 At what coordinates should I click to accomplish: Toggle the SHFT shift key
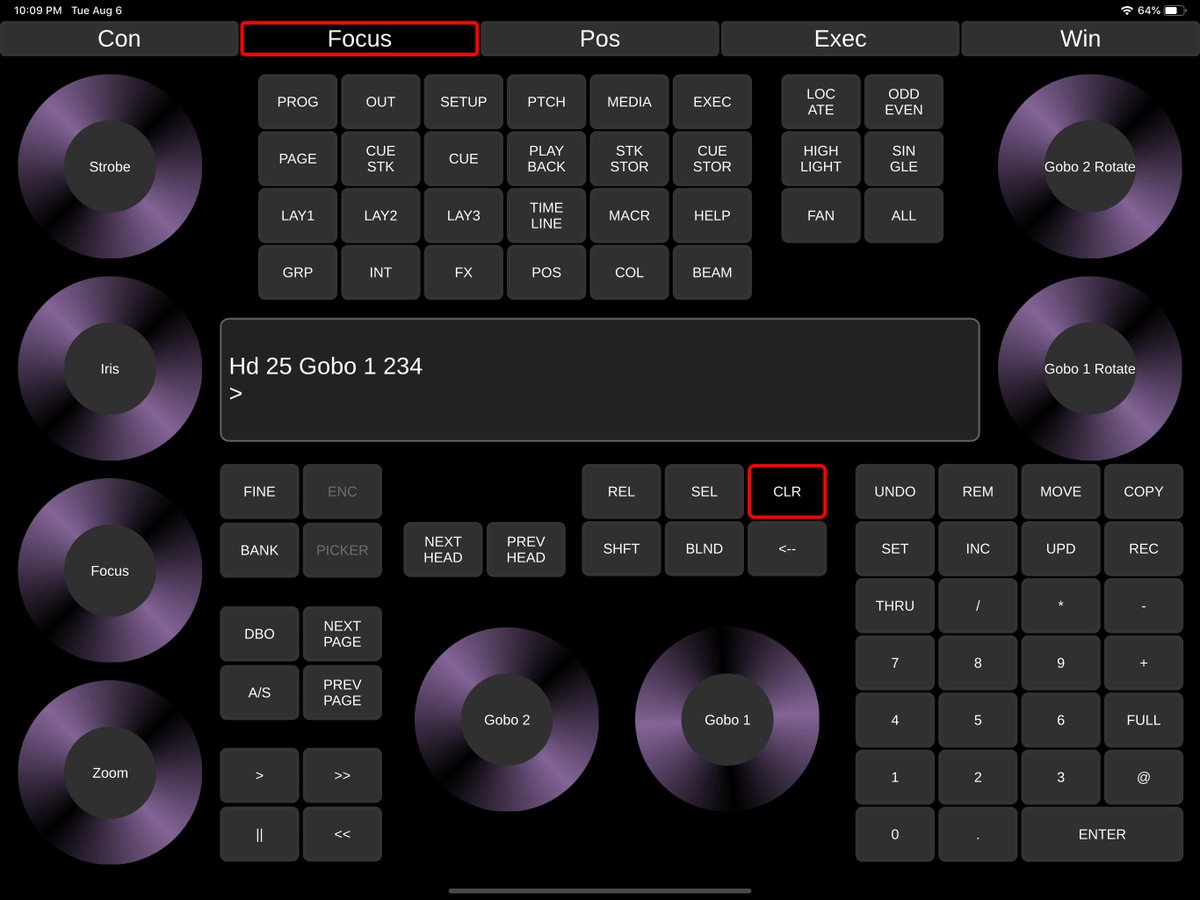tap(621, 549)
